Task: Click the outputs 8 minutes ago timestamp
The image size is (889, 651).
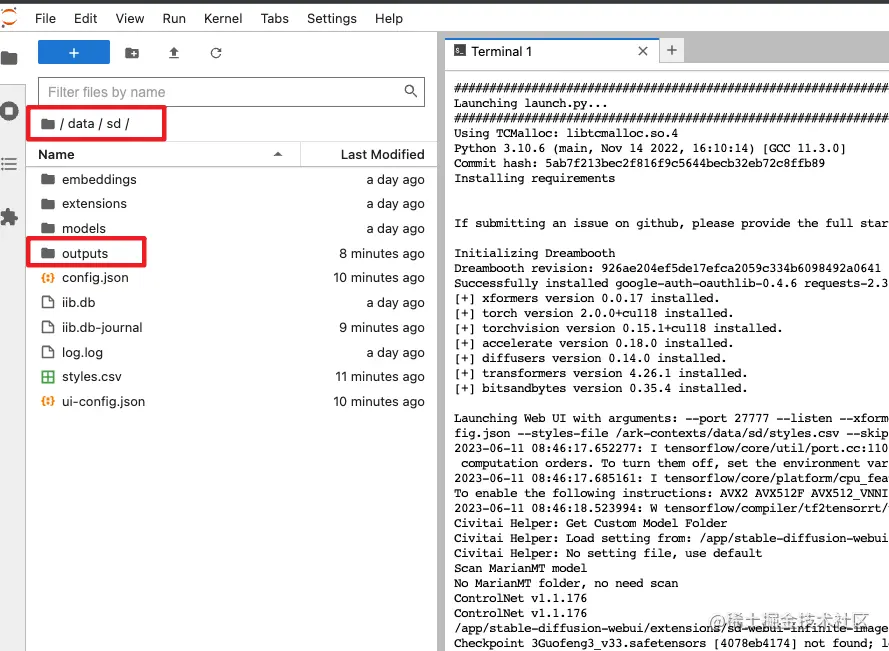Action: click(382, 253)
